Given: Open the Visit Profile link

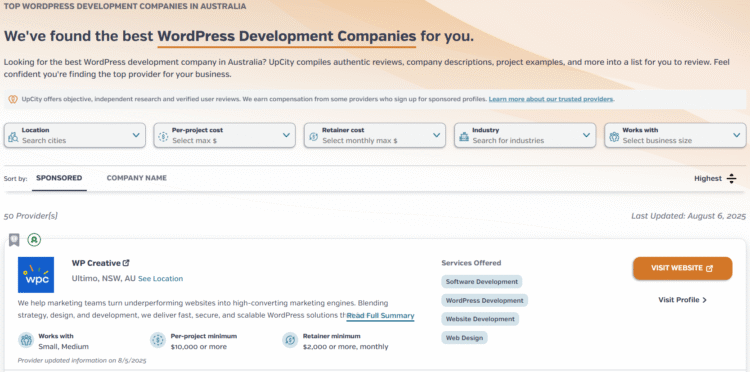Looking at the screenshot, I should point(683,300).
